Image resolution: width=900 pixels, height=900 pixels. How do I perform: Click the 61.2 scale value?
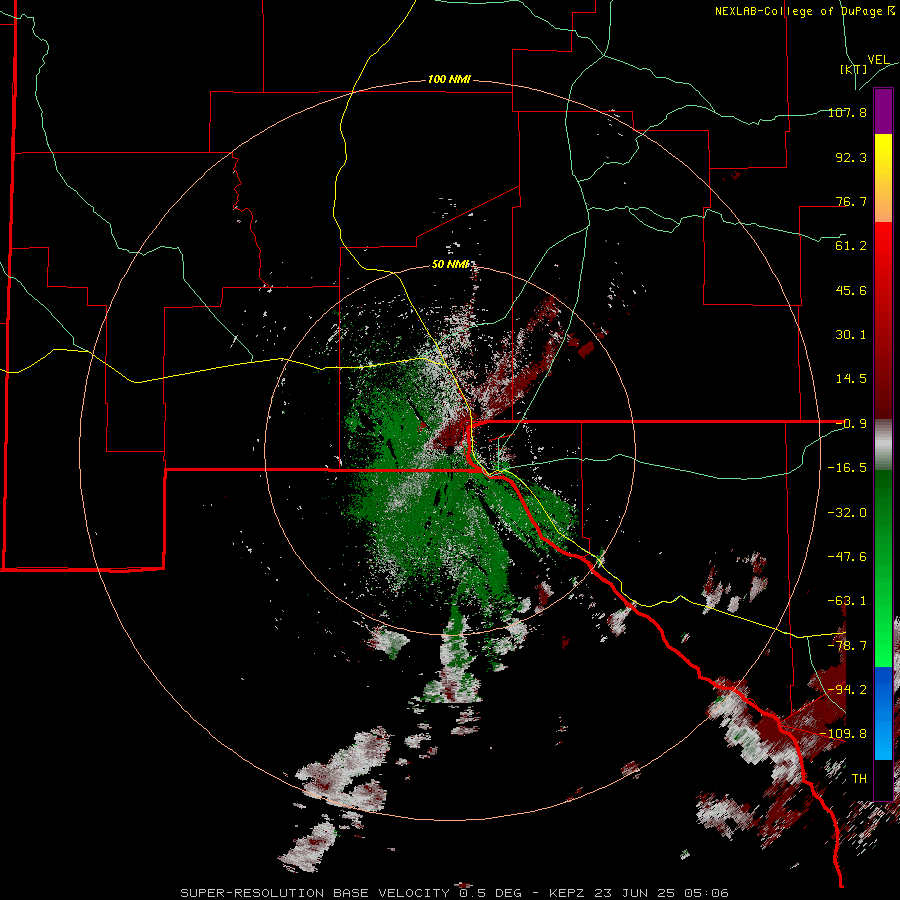tap(851, 246)
